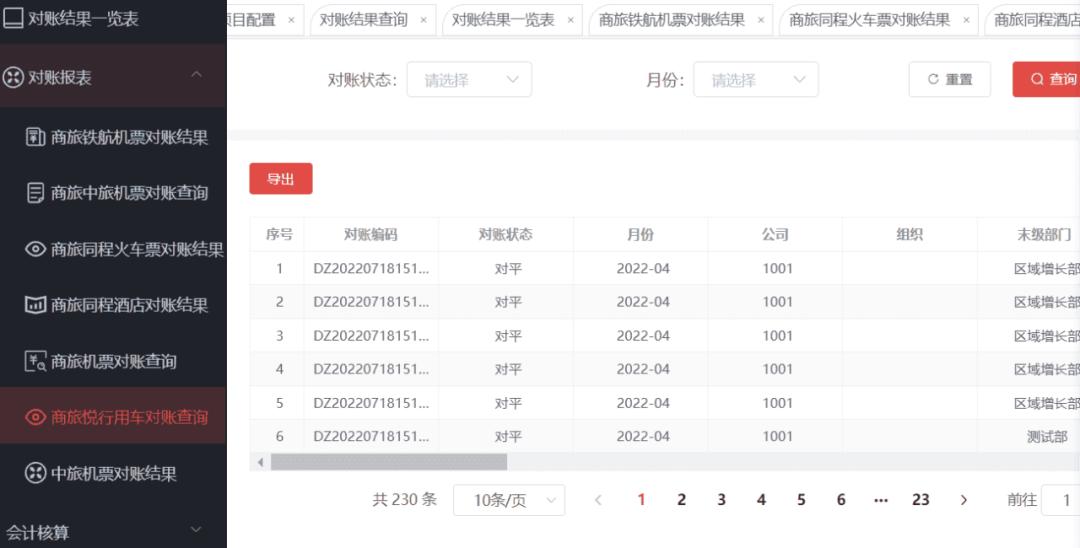Click the chart icon for 商旅同程酒店对账结果

[x=35, y=305]
